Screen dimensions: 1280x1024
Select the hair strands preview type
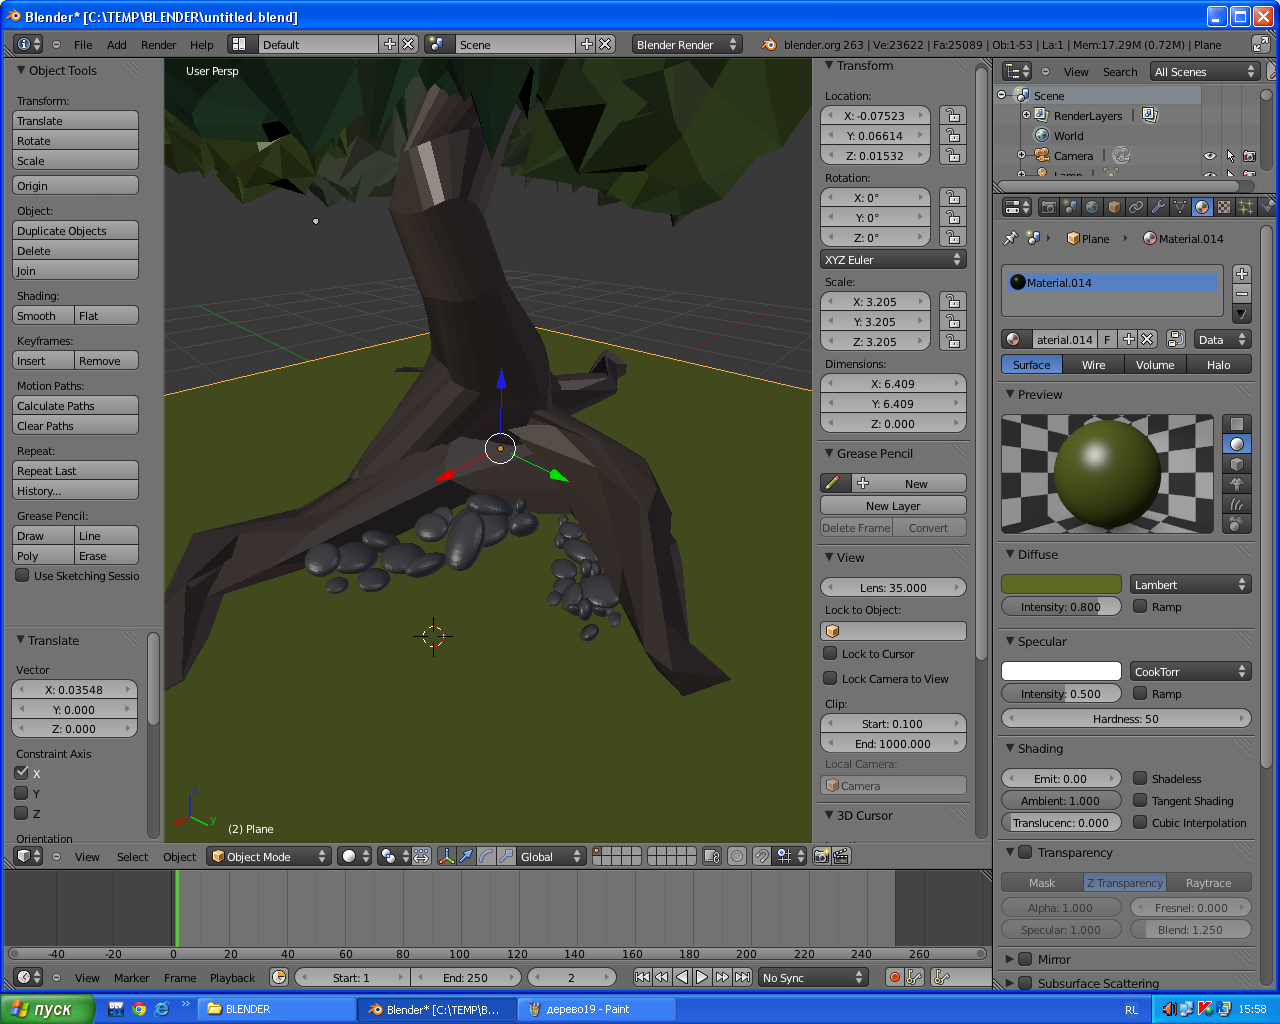[x=1237, y=504]
